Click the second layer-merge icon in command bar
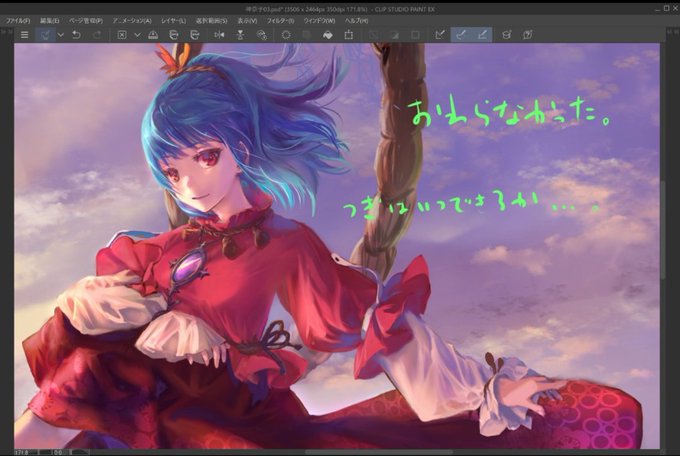The height and width of the screenshot is (456, 680). 195,35
